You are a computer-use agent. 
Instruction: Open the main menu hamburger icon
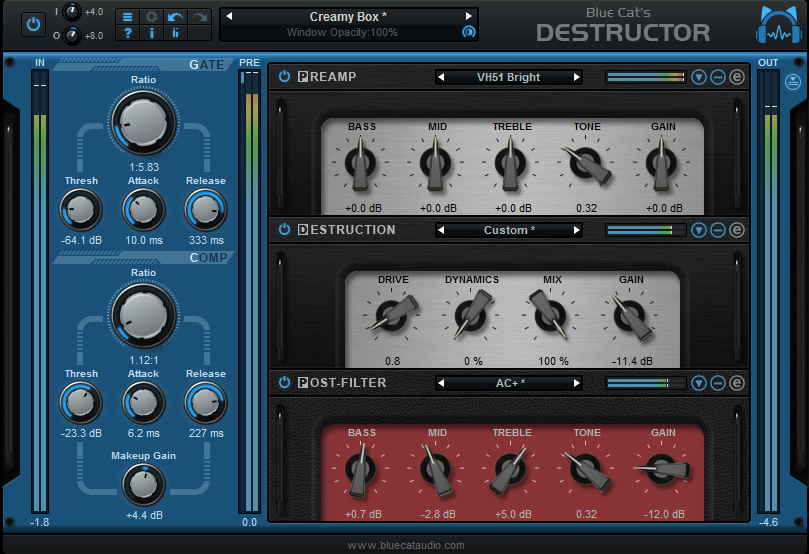127,17
